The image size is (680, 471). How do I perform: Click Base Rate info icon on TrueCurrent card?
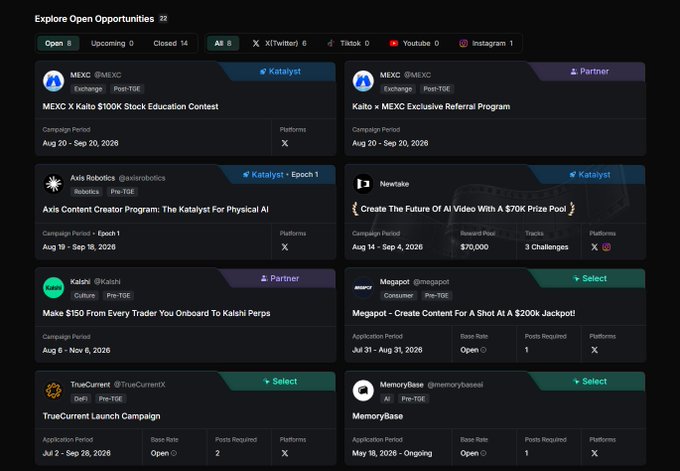[174, 453]
